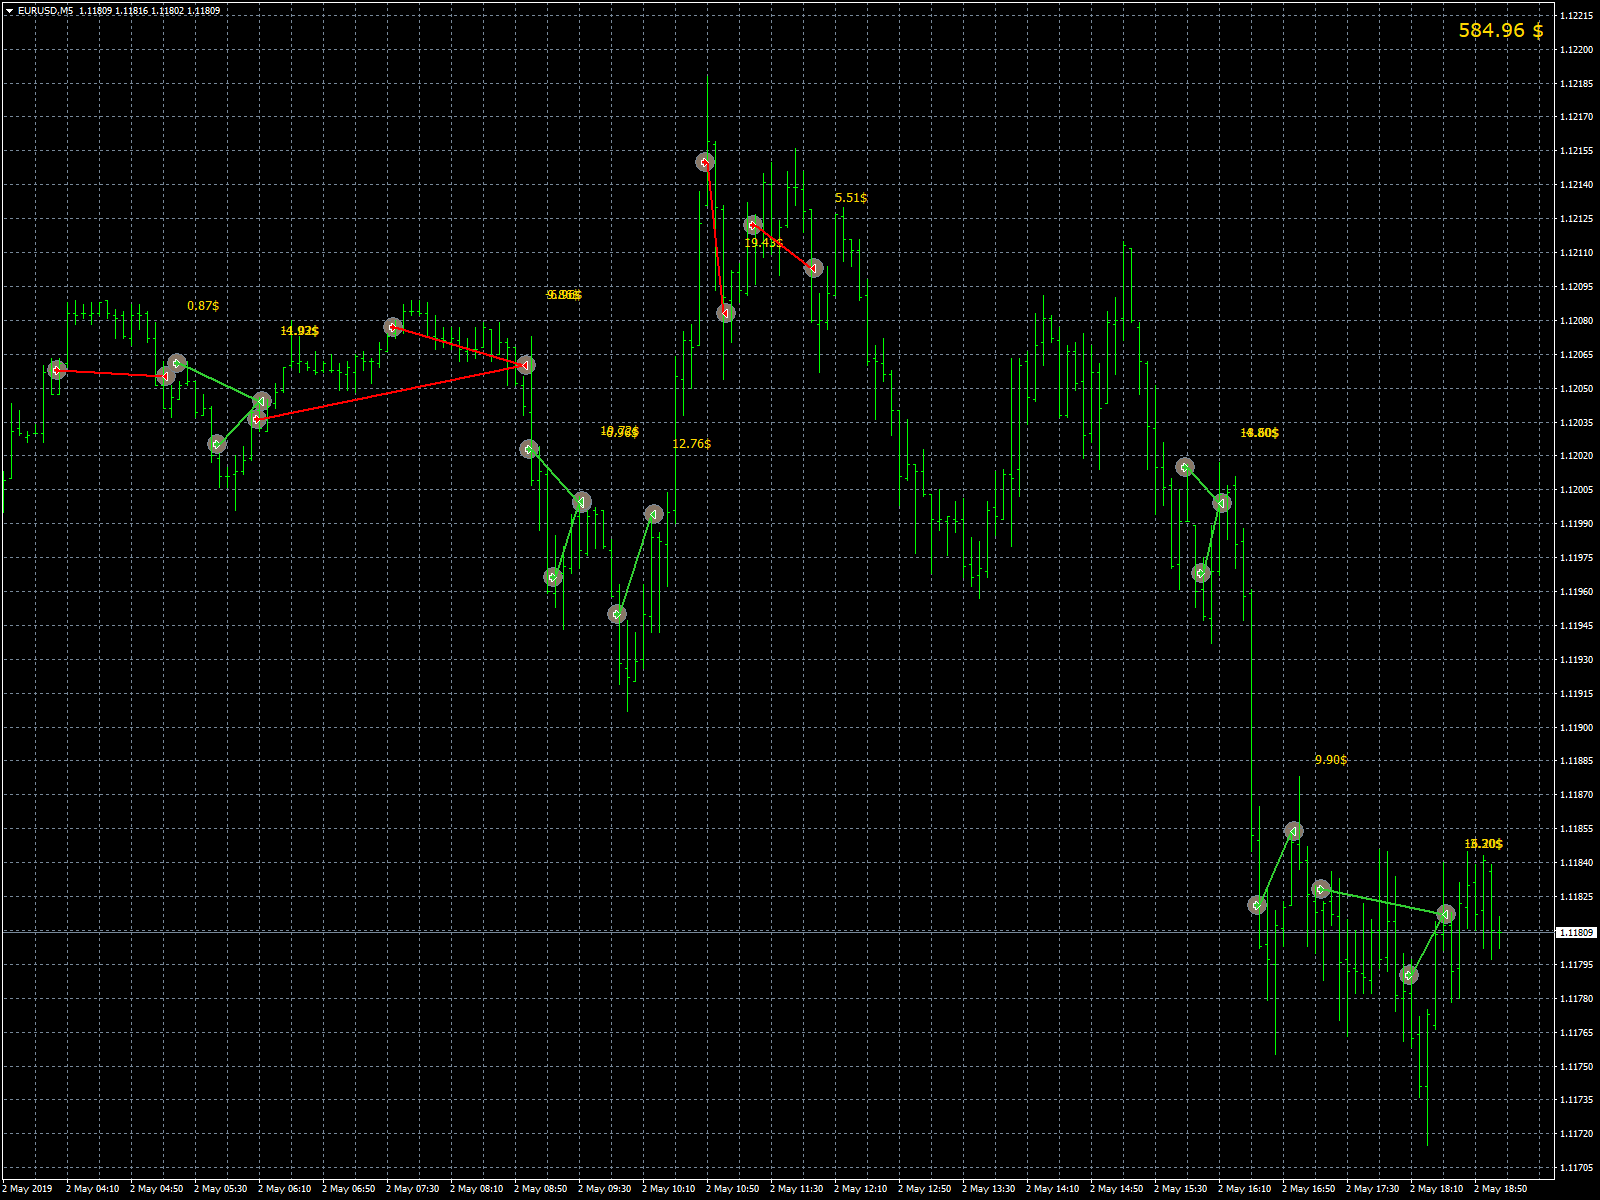Select the 1.11900 price axis label

(x=1577, y=728)
